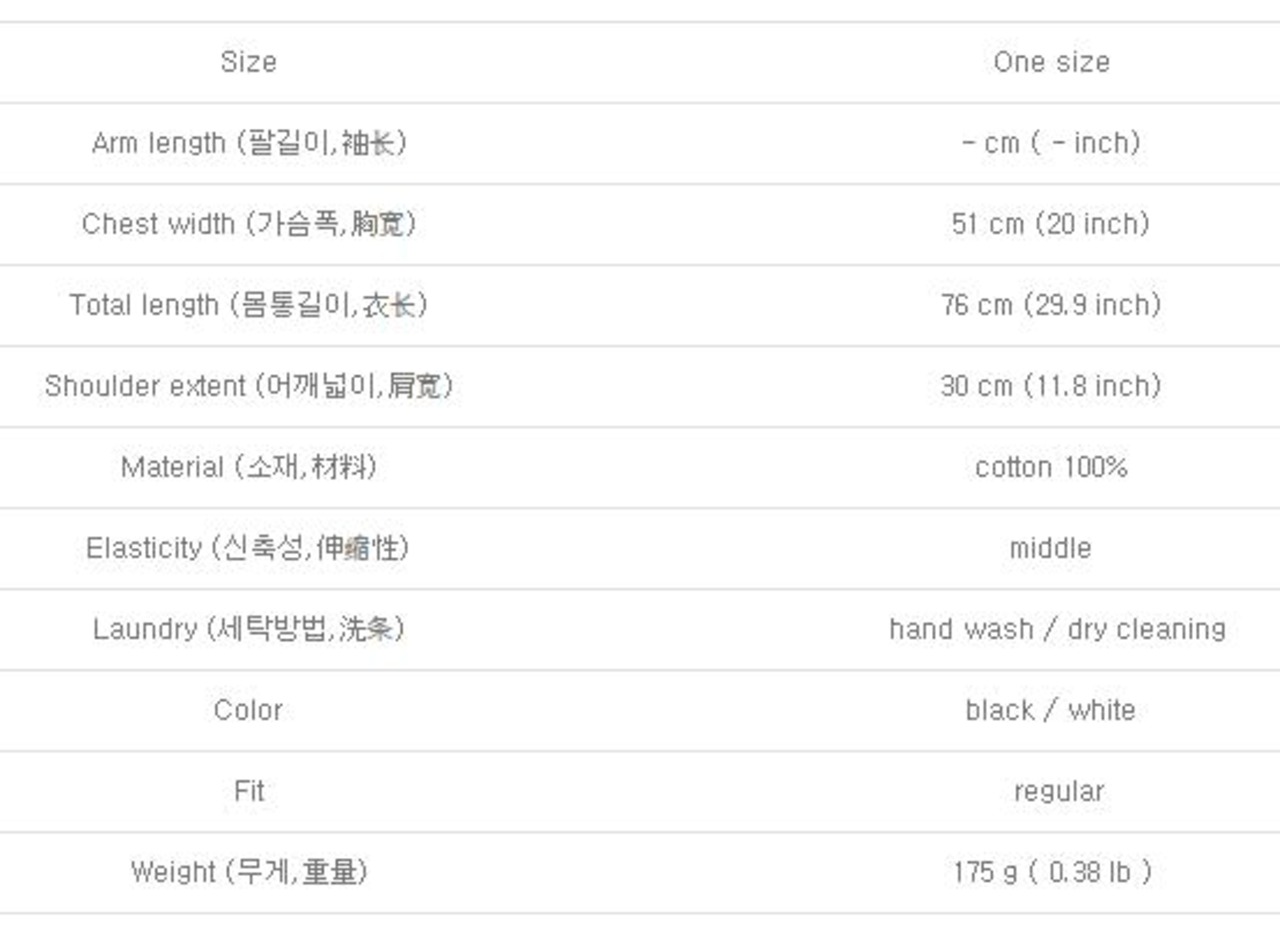This screenshot has width=1280, height=926.
Task: Select the 175 g weight value
Action: (x=1052, y=872)
